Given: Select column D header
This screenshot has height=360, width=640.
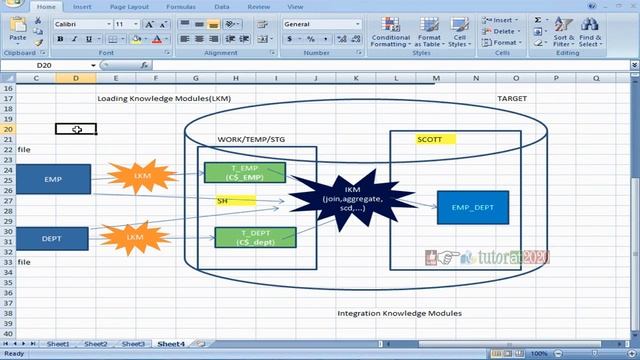Looking at the screenshot, I should click(76, 78).
